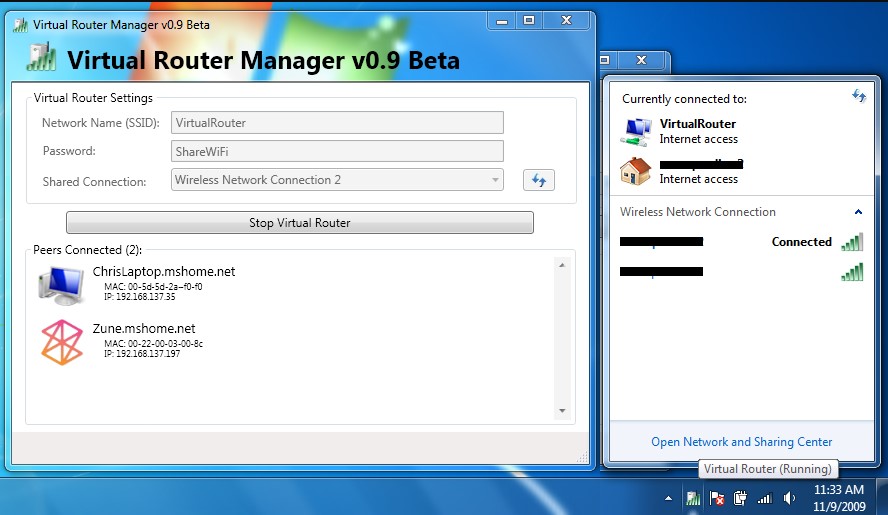The height and width of the screenshot is (515, 888).
Task: Click the ChrisLaptop computer peer icon
Action: (61, 284)
